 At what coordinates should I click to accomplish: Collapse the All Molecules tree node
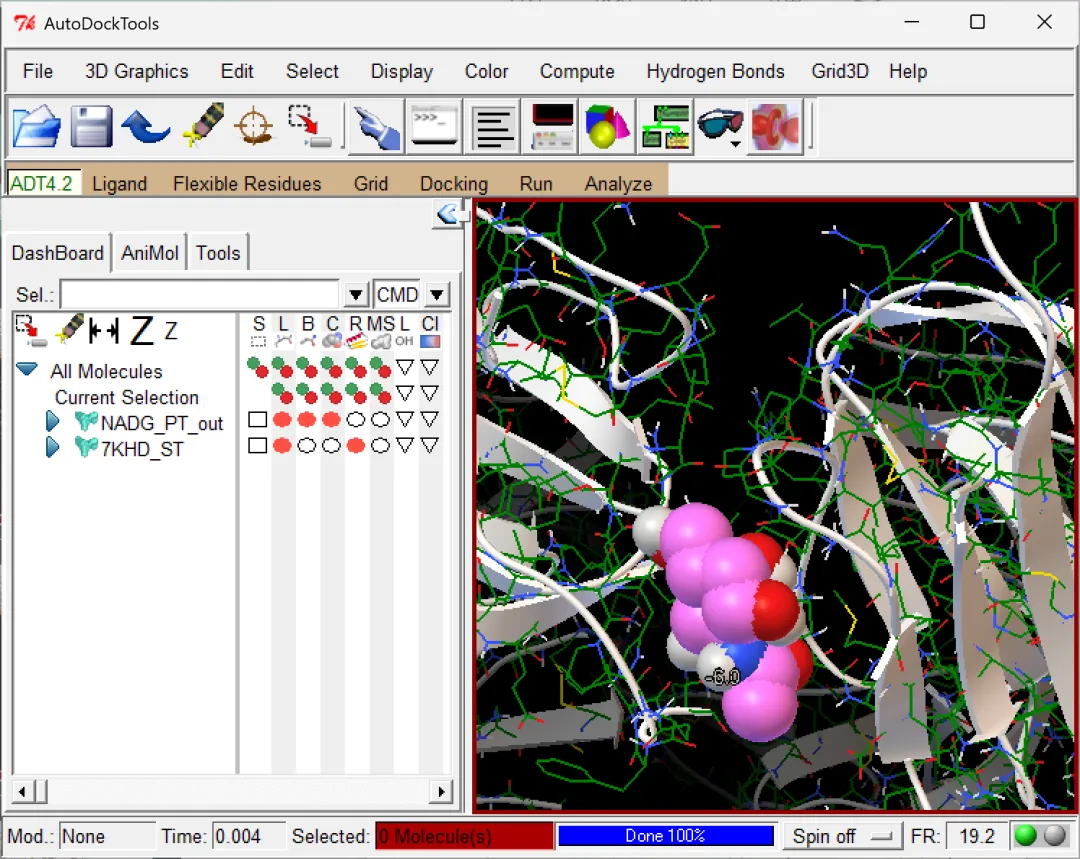[x=27, y=369]
